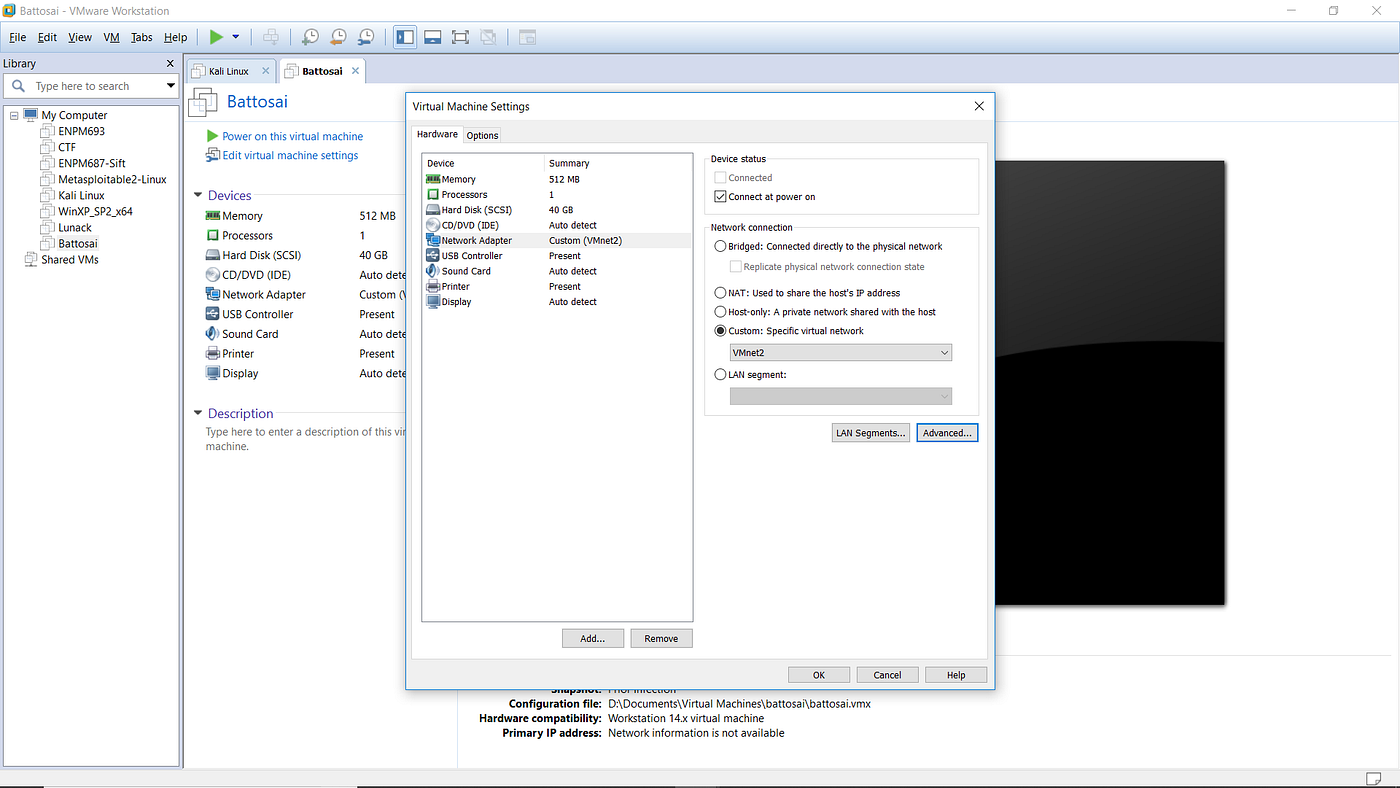
Task: Click the Full Screen mode toolbar icon
Action: coord(460,37)
